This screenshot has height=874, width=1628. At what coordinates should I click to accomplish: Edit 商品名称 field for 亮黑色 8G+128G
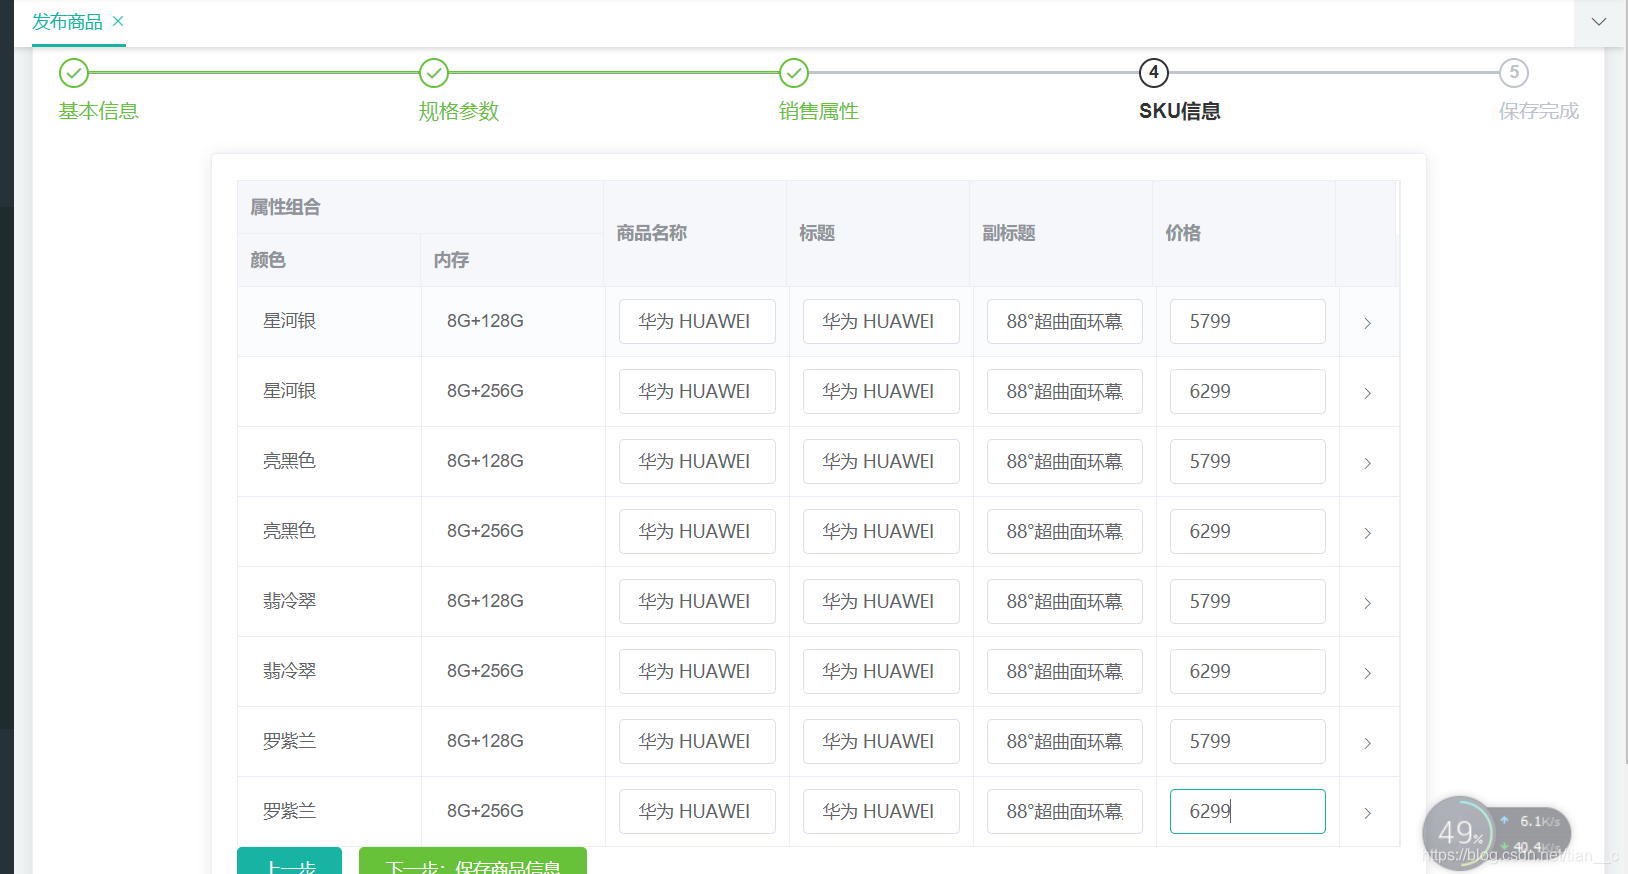pyautogui.click(x=697, y=461)
